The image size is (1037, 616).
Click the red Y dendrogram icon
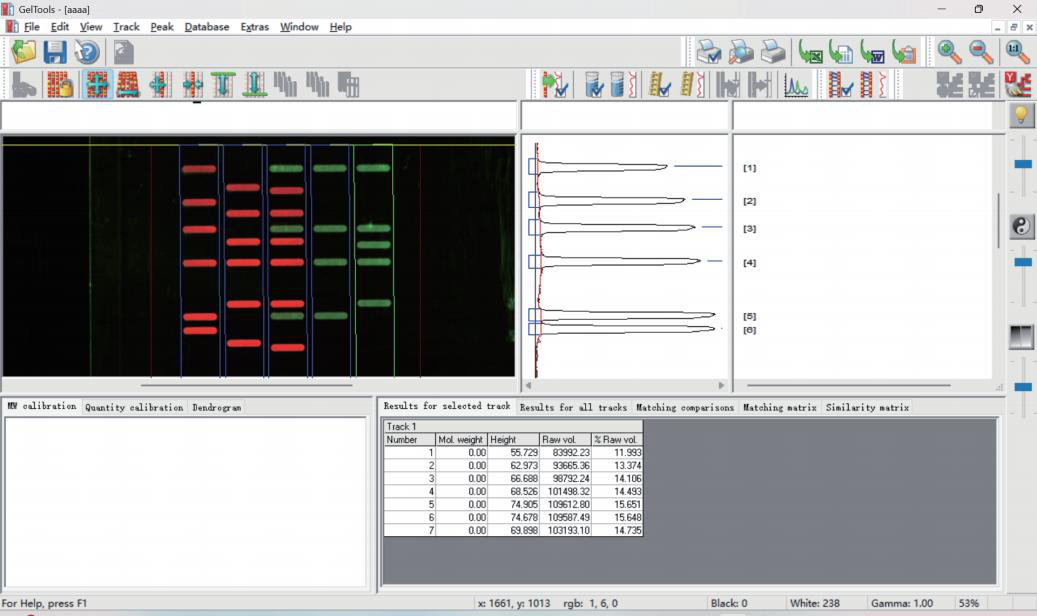tap(1018, 85)
